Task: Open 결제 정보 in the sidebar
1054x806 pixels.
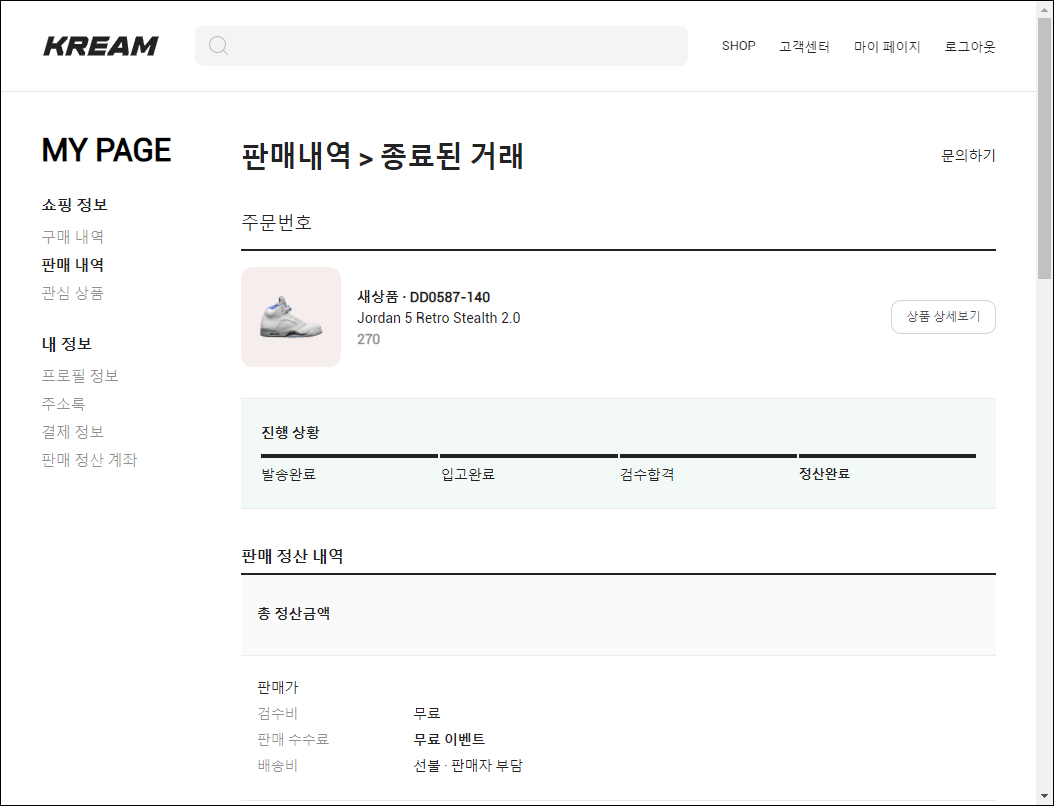Action: coord(73,432)
